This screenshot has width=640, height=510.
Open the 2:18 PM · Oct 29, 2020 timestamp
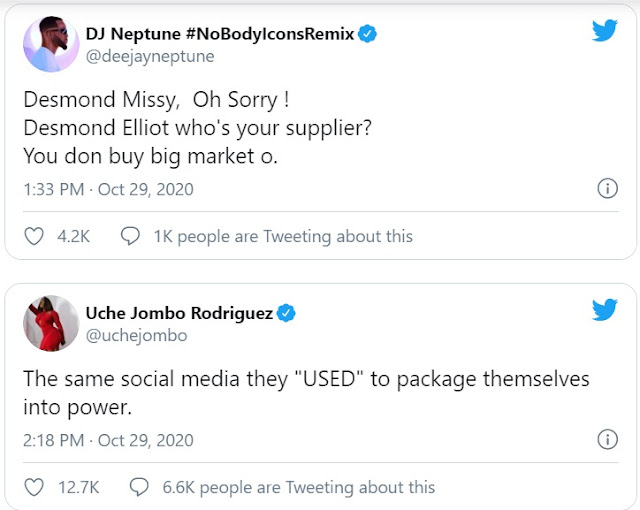click(108, 440)
